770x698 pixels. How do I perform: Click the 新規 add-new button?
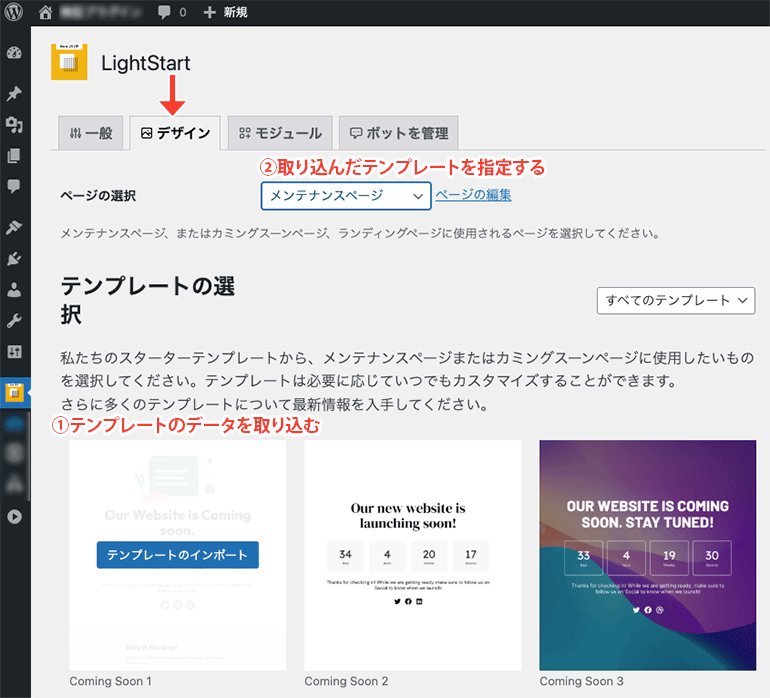[x=225, y=12]
